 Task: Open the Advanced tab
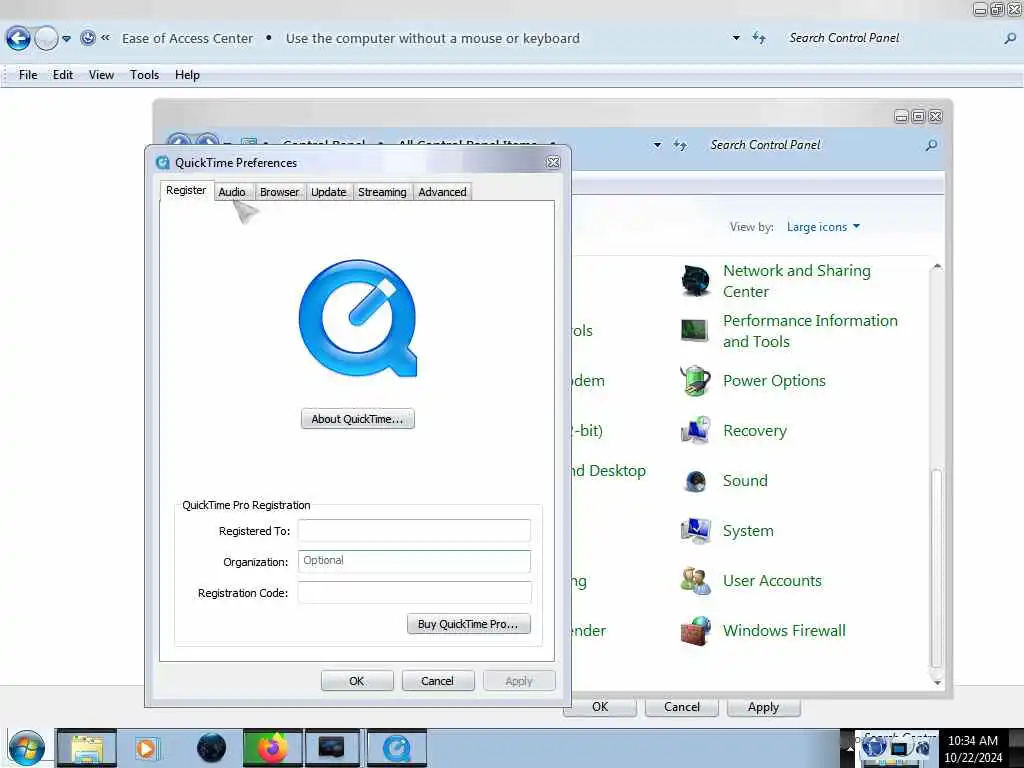point(442,192)
